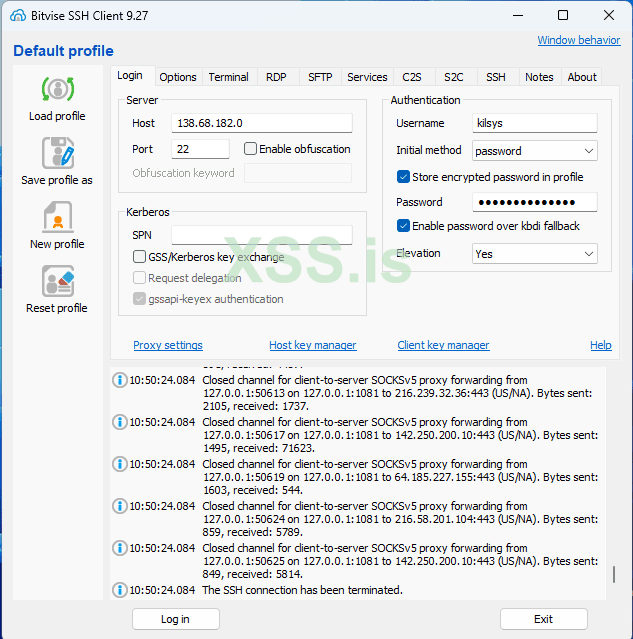
Task: Click 'The SSH connection has been terminated.' log text
Action: coord(302,590)
